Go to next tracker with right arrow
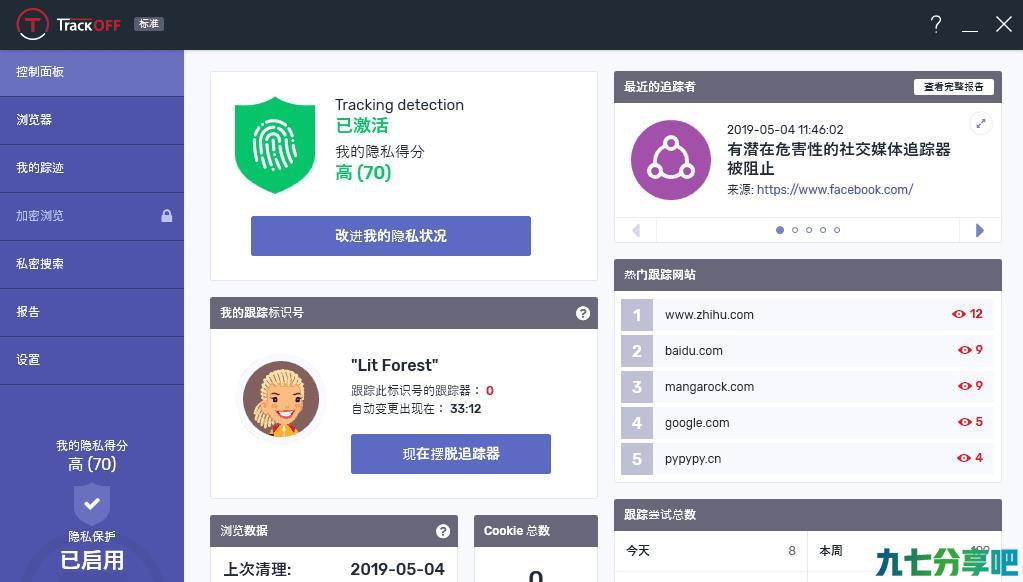 point(980,230)
